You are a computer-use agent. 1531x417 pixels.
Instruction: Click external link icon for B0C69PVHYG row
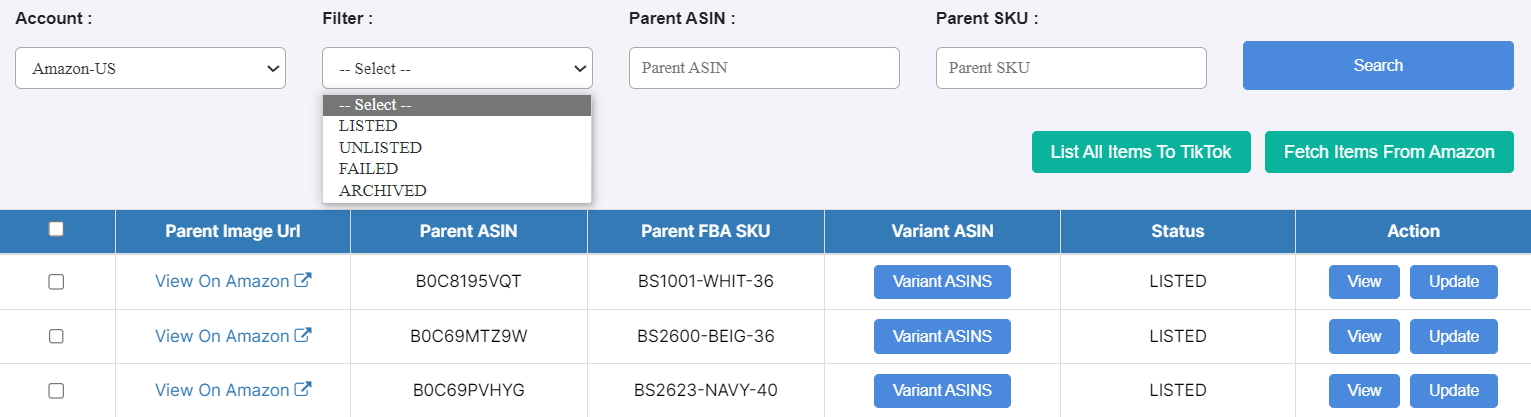tap(303, 390)
